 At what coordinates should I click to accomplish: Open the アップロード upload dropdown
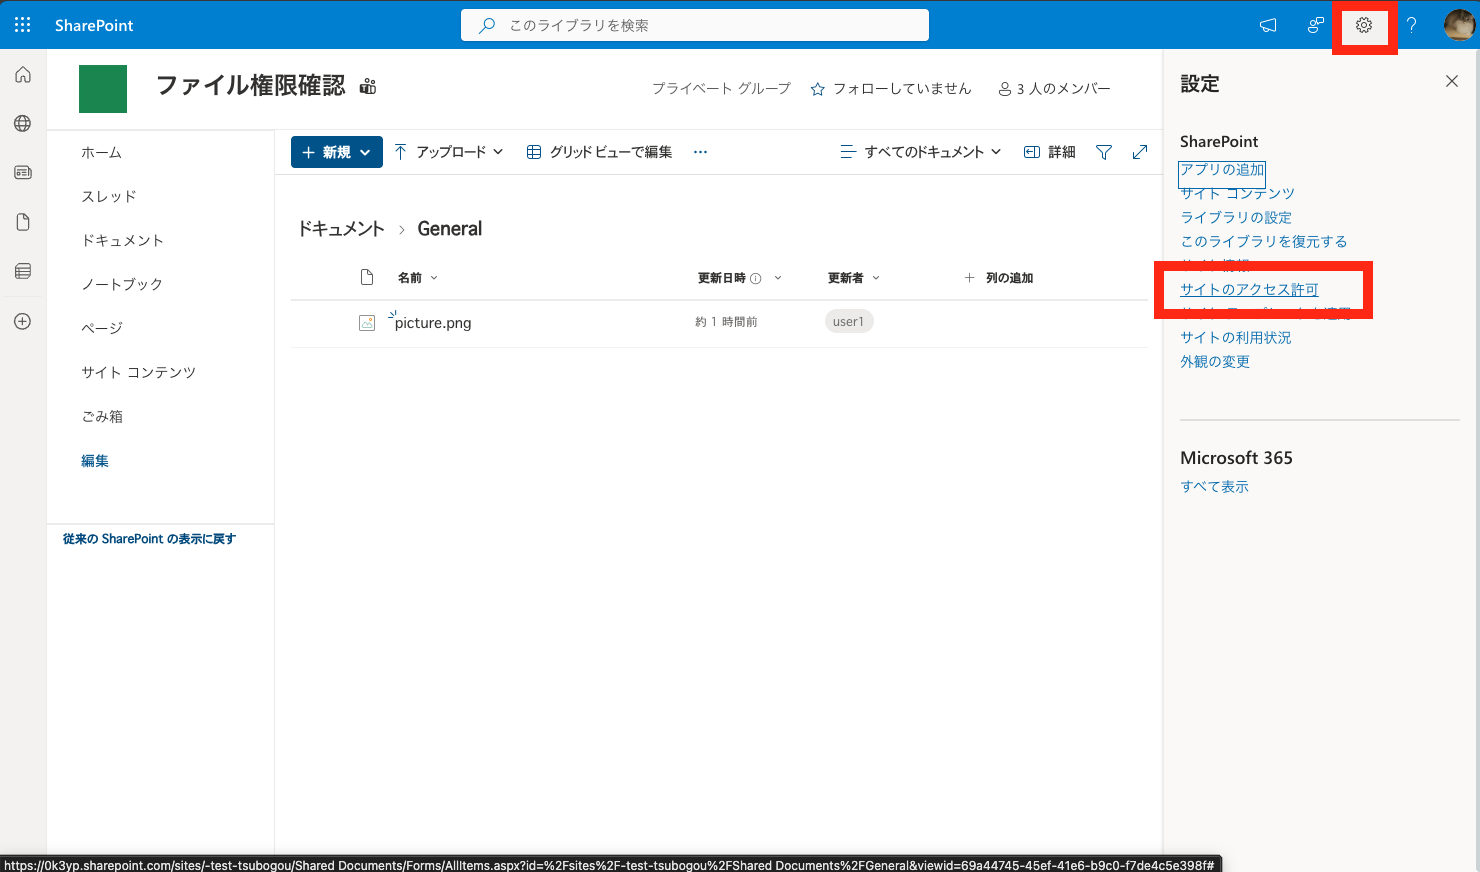pos(449,152)
